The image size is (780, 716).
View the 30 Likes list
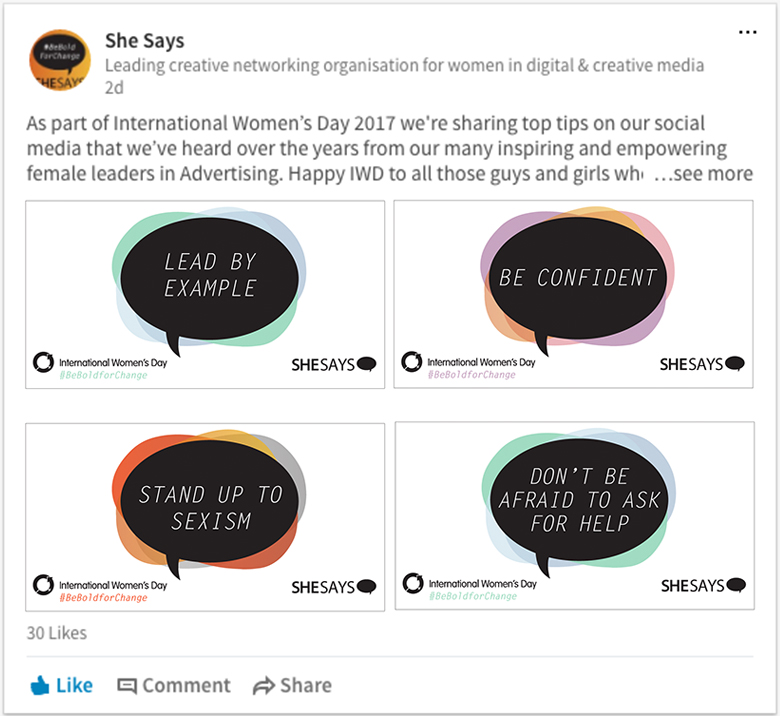tap(56, 633)
